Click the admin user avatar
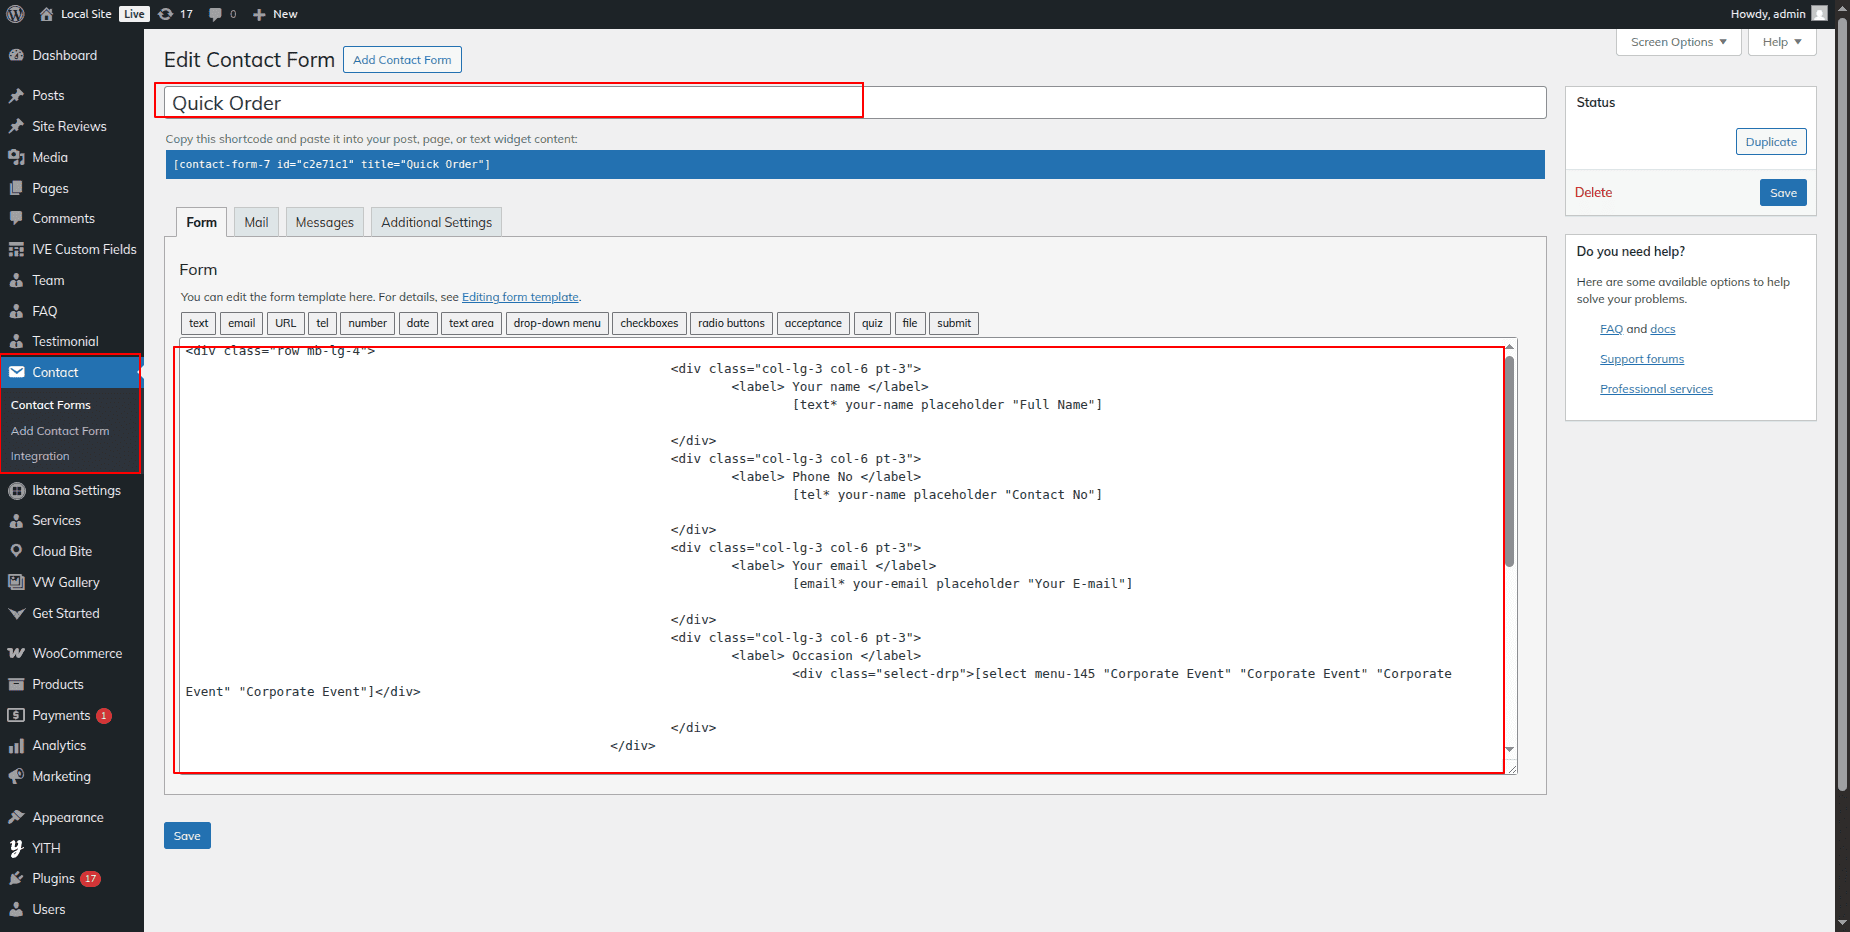This screenshot has height=932, width=1850. 1819,14
